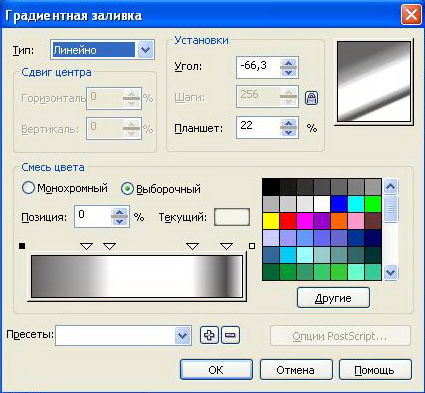Pick the cyan swatch in palette
The image size is (425, 393).
tap(356, 204)
